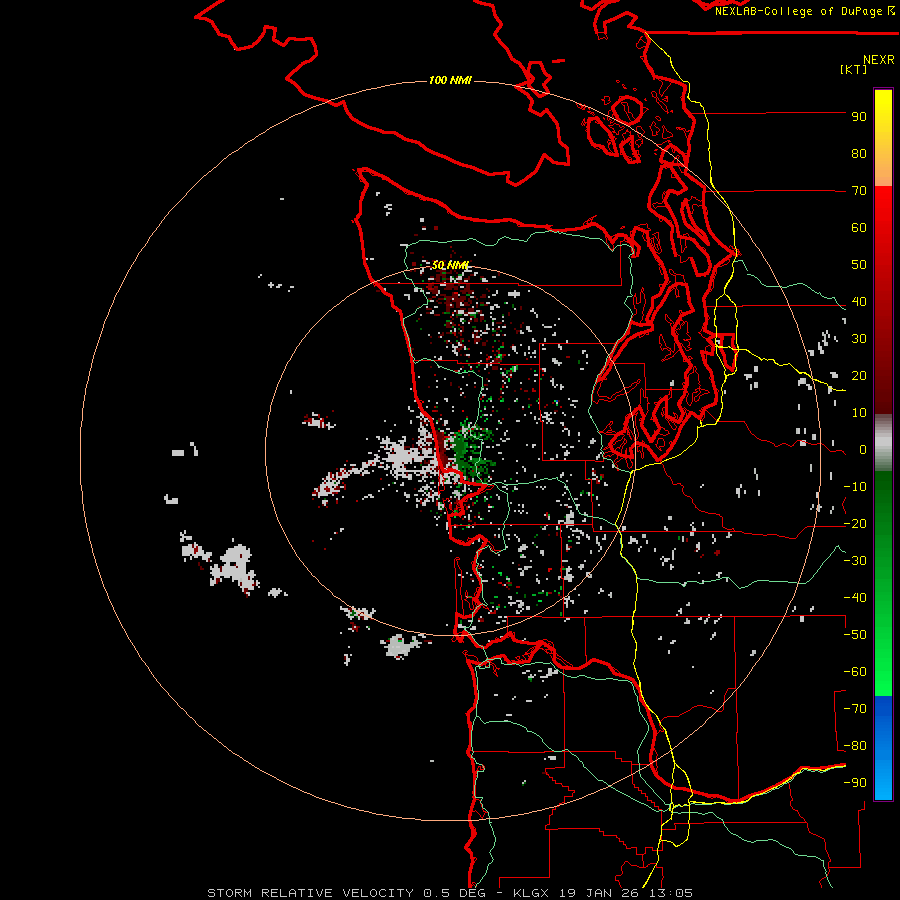Click the 0.5 DEG elevation text
The width and height of the screenshot is (900, 900).
coord(455,893)
